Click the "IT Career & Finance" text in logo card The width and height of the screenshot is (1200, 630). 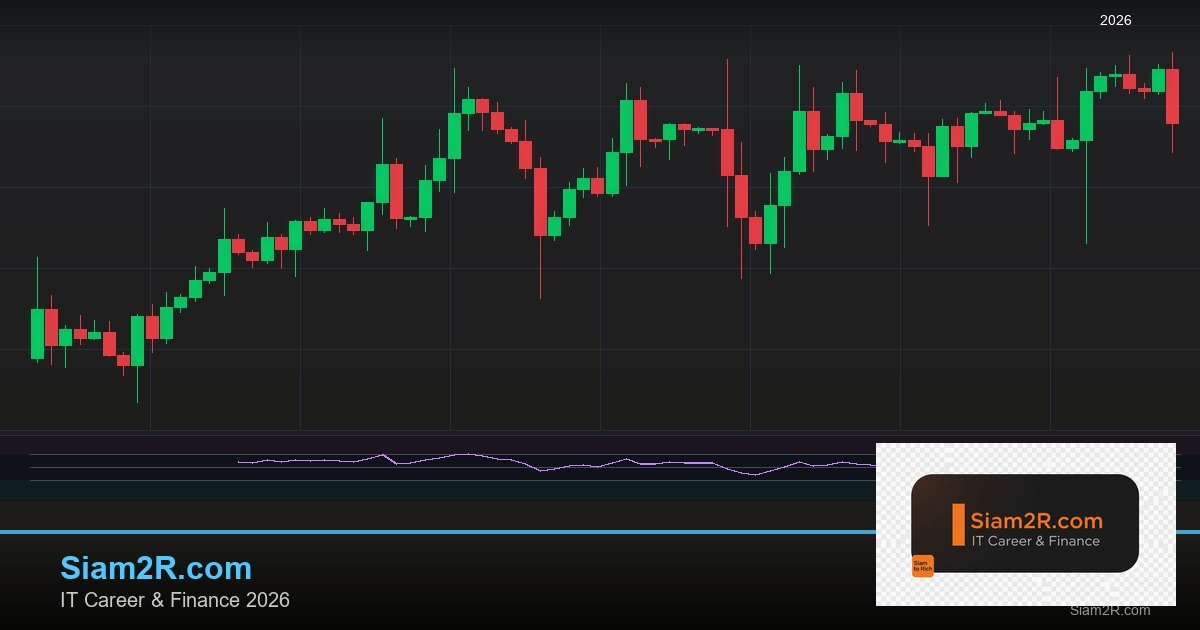pos(1035,542)
